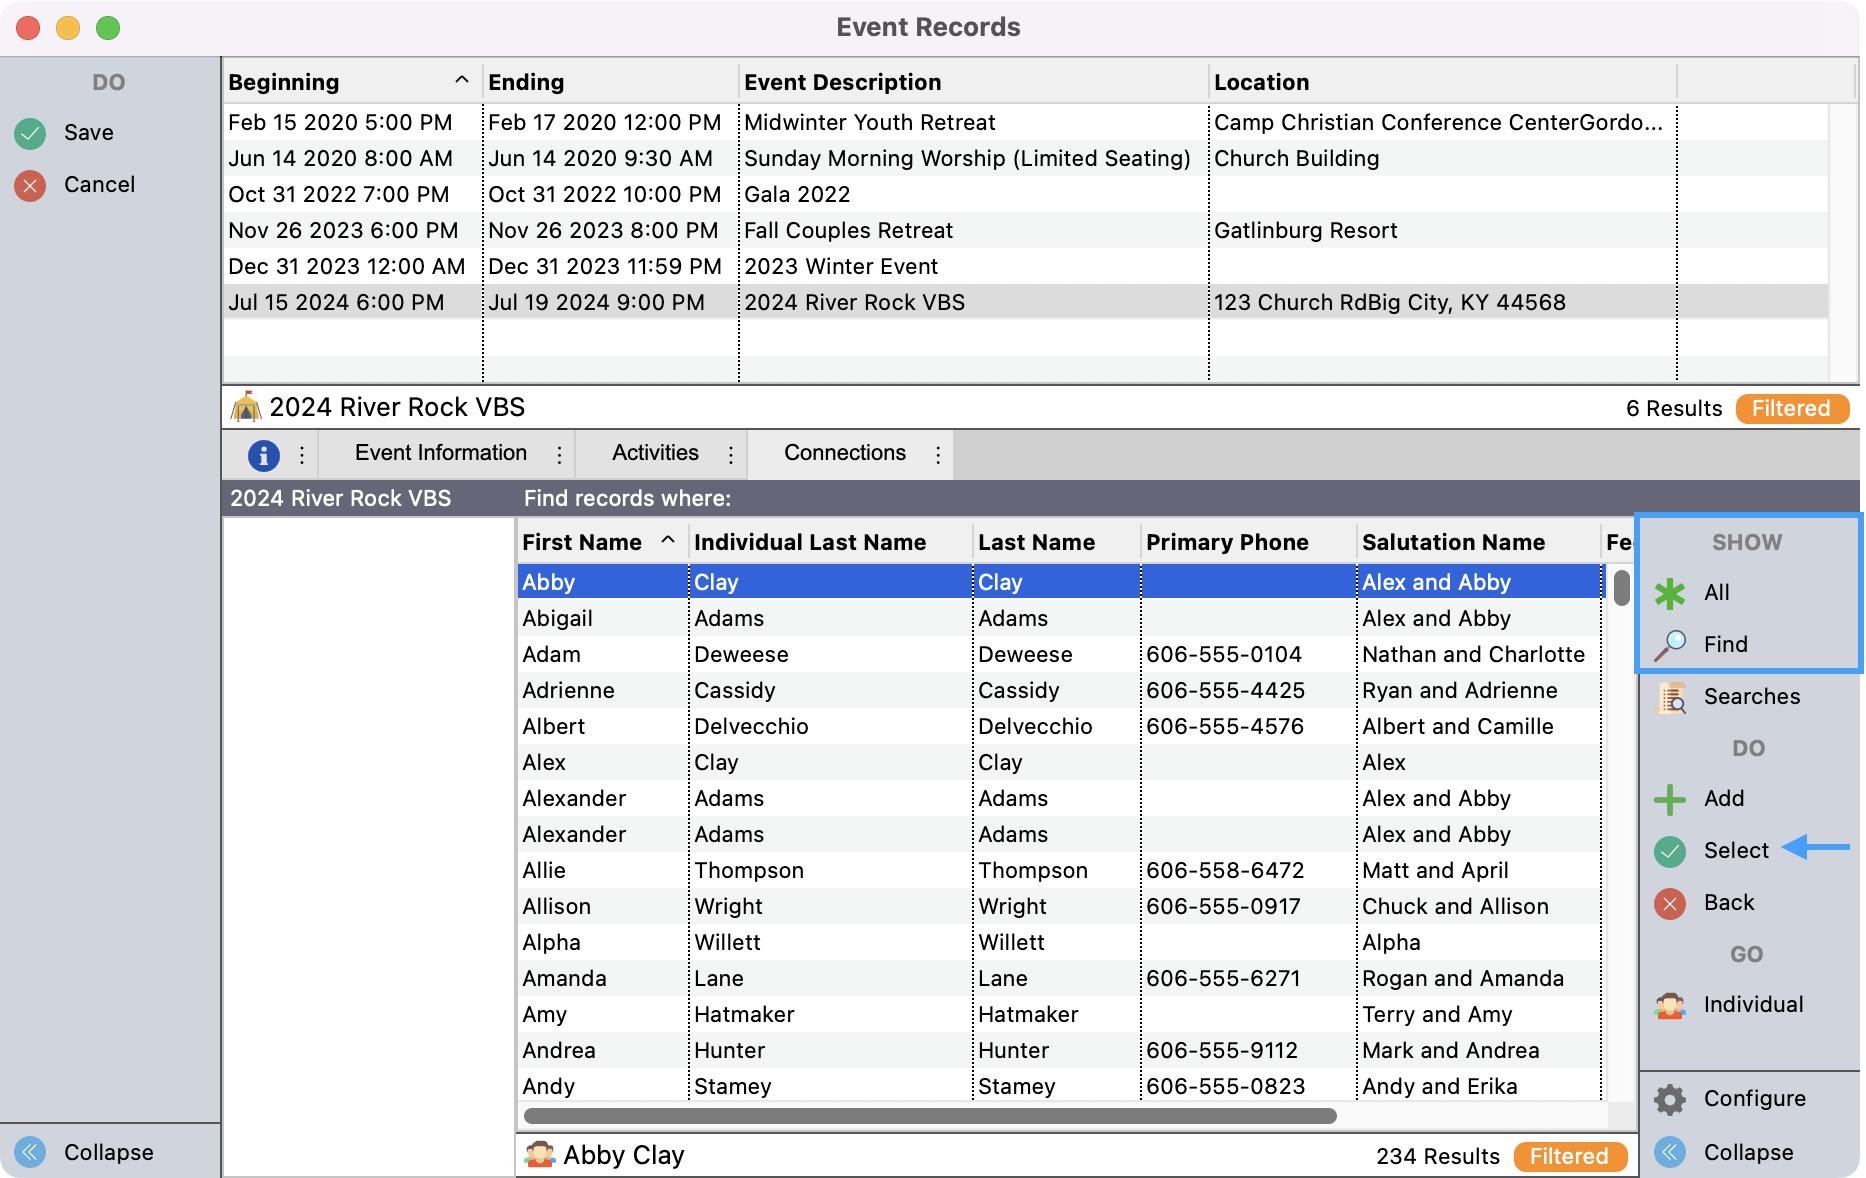Click the green plus Add icon
The width and height of the screenshot is (1866, 1178).
click(x=1669, y=799)
